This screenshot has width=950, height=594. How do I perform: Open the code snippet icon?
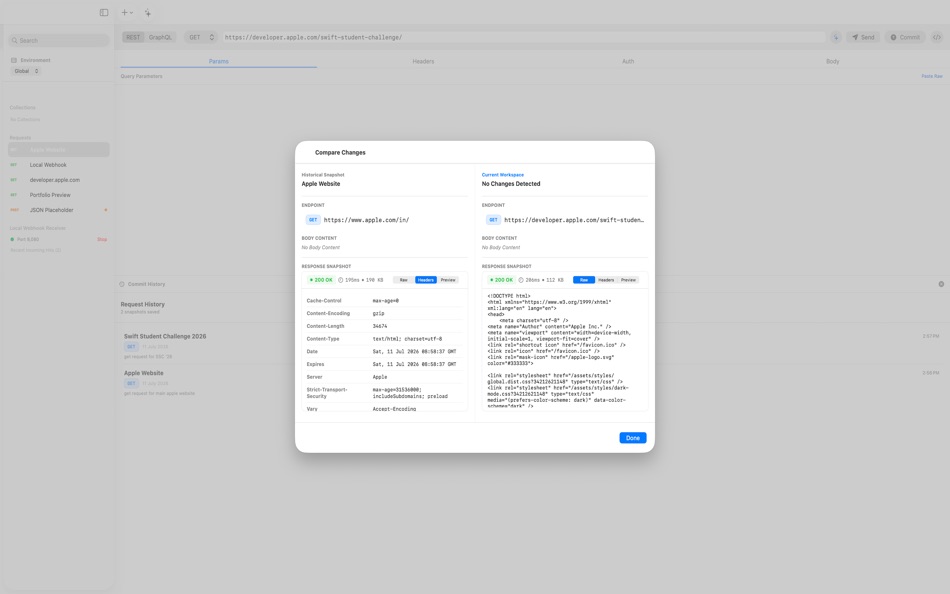tap(936, 37)
